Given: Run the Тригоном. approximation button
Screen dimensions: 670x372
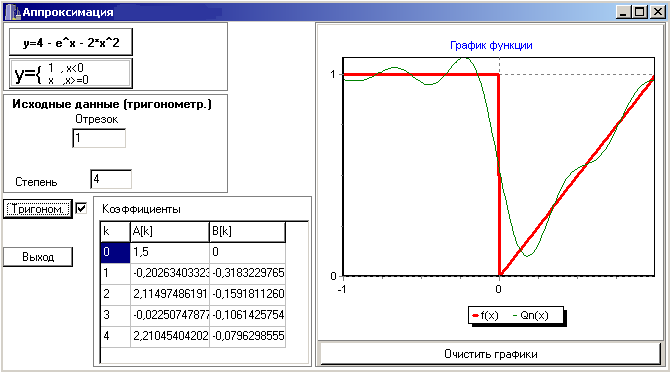Looking at the screenshot, I should [38, 209].
